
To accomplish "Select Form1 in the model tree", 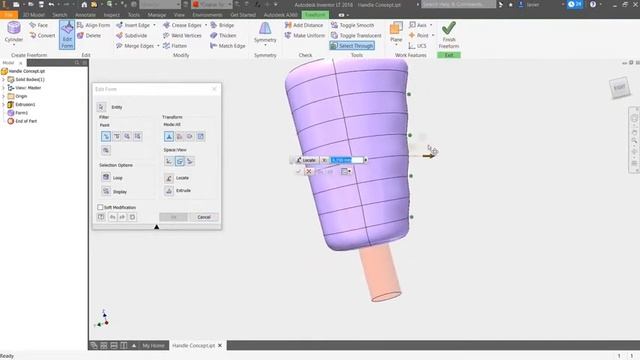I will tap(18, 113).
